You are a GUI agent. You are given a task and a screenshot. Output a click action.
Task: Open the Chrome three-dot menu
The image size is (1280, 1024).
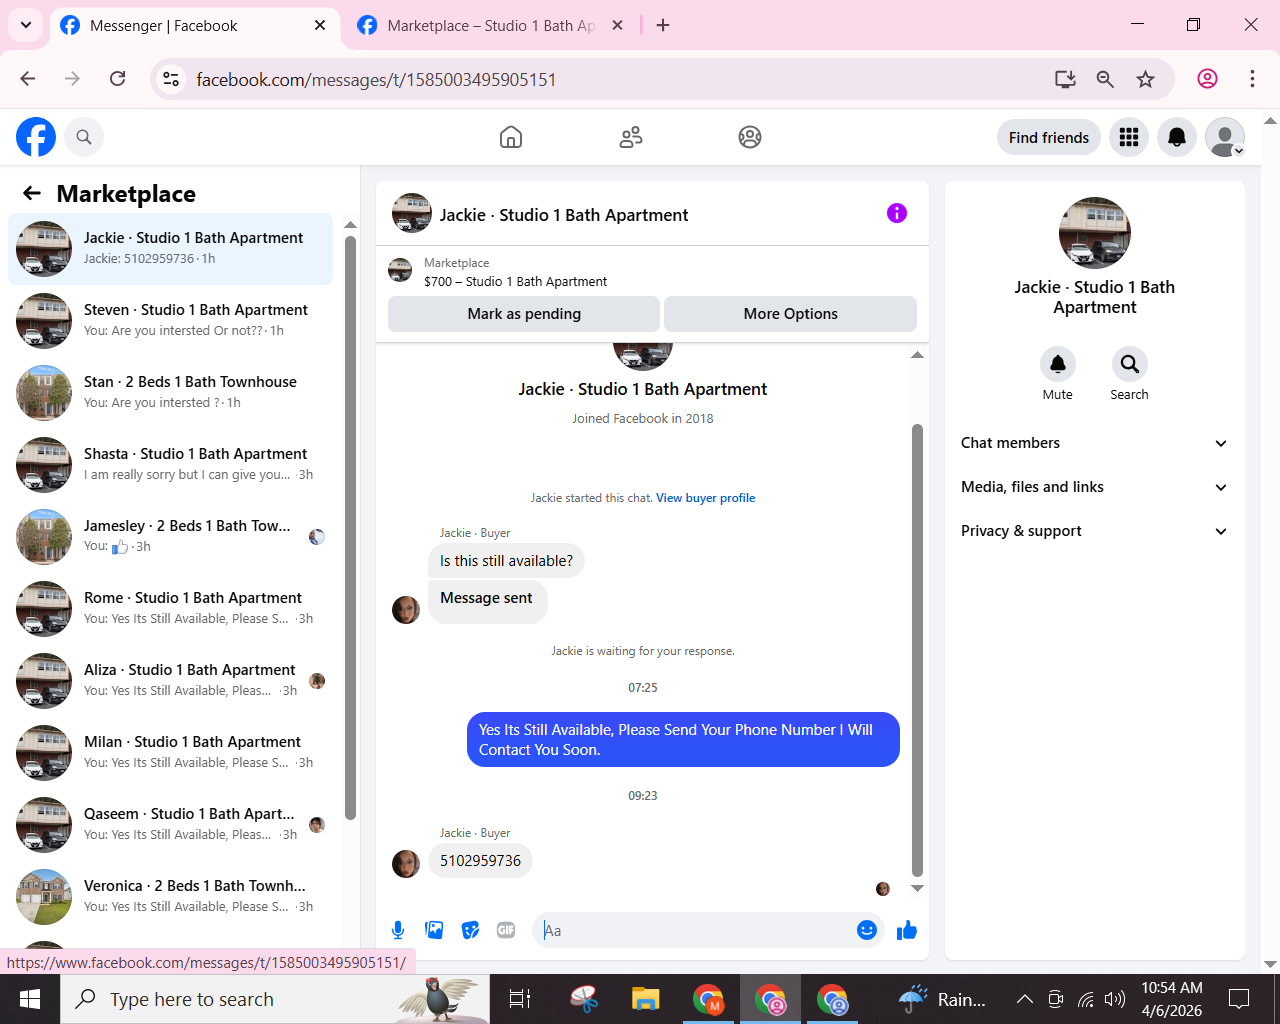[1252, 79]
